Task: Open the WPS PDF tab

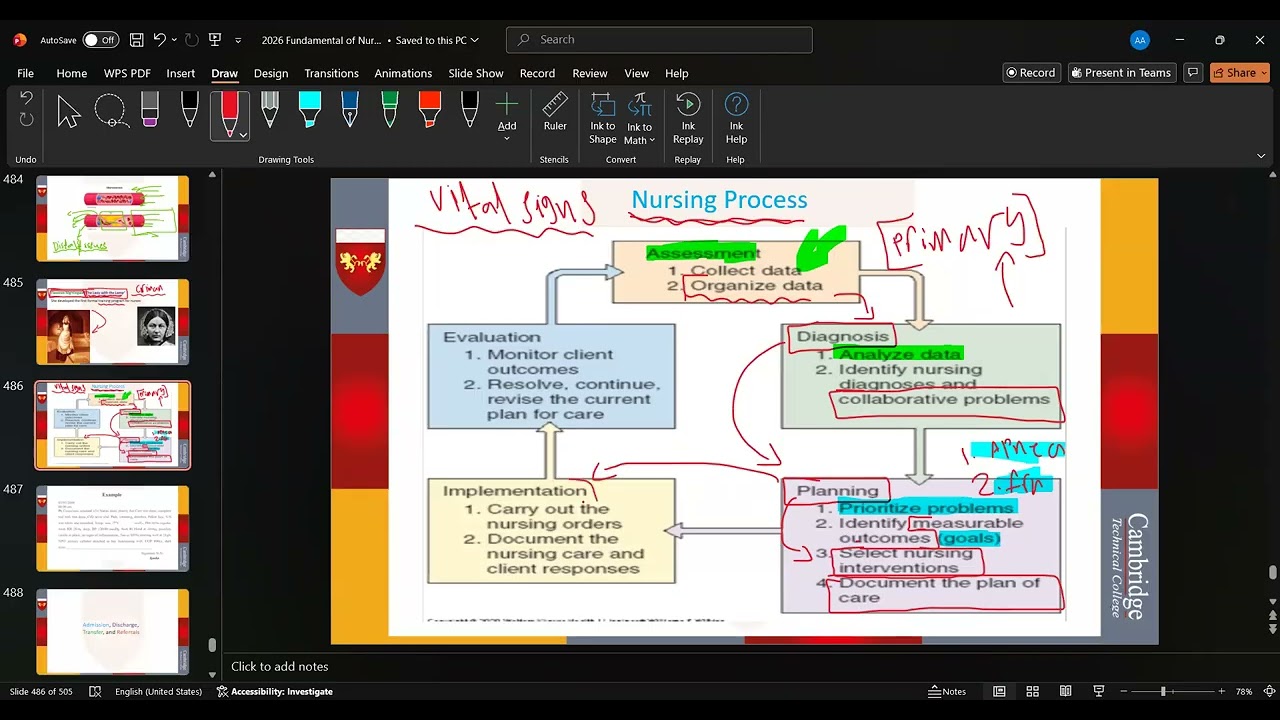Action: point(127,73)
